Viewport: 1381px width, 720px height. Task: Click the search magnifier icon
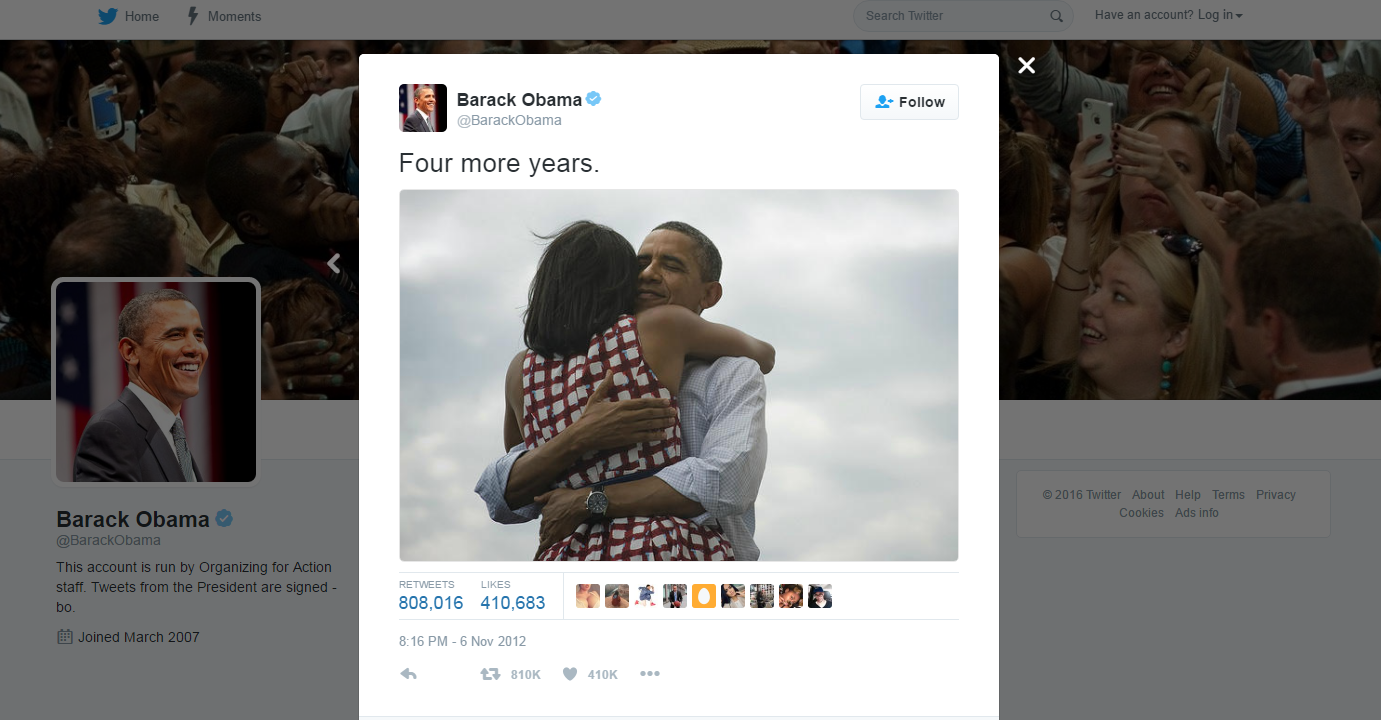[x=1056, y=16]
